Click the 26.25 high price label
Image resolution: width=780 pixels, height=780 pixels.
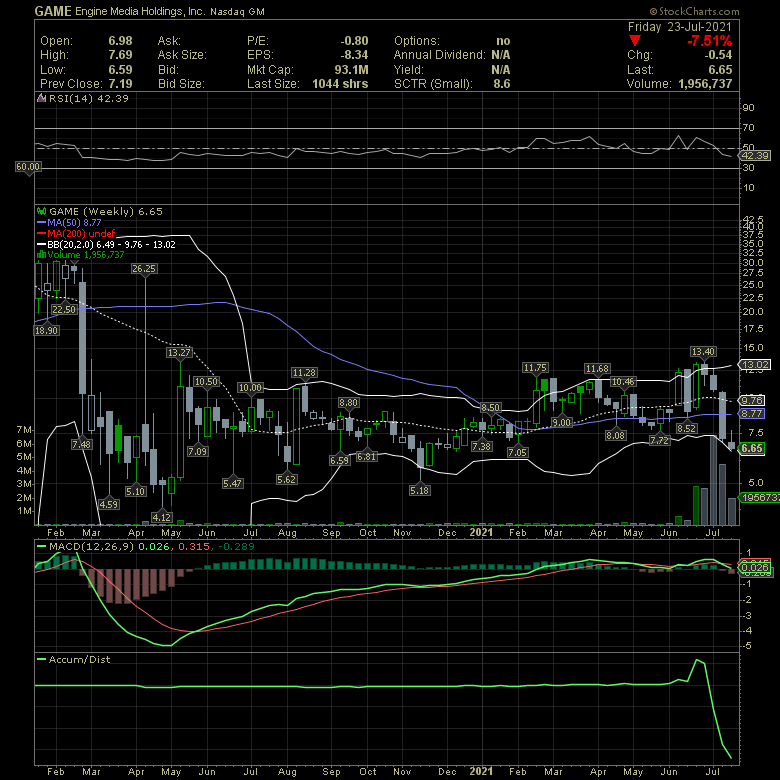[x=144, y=269]
